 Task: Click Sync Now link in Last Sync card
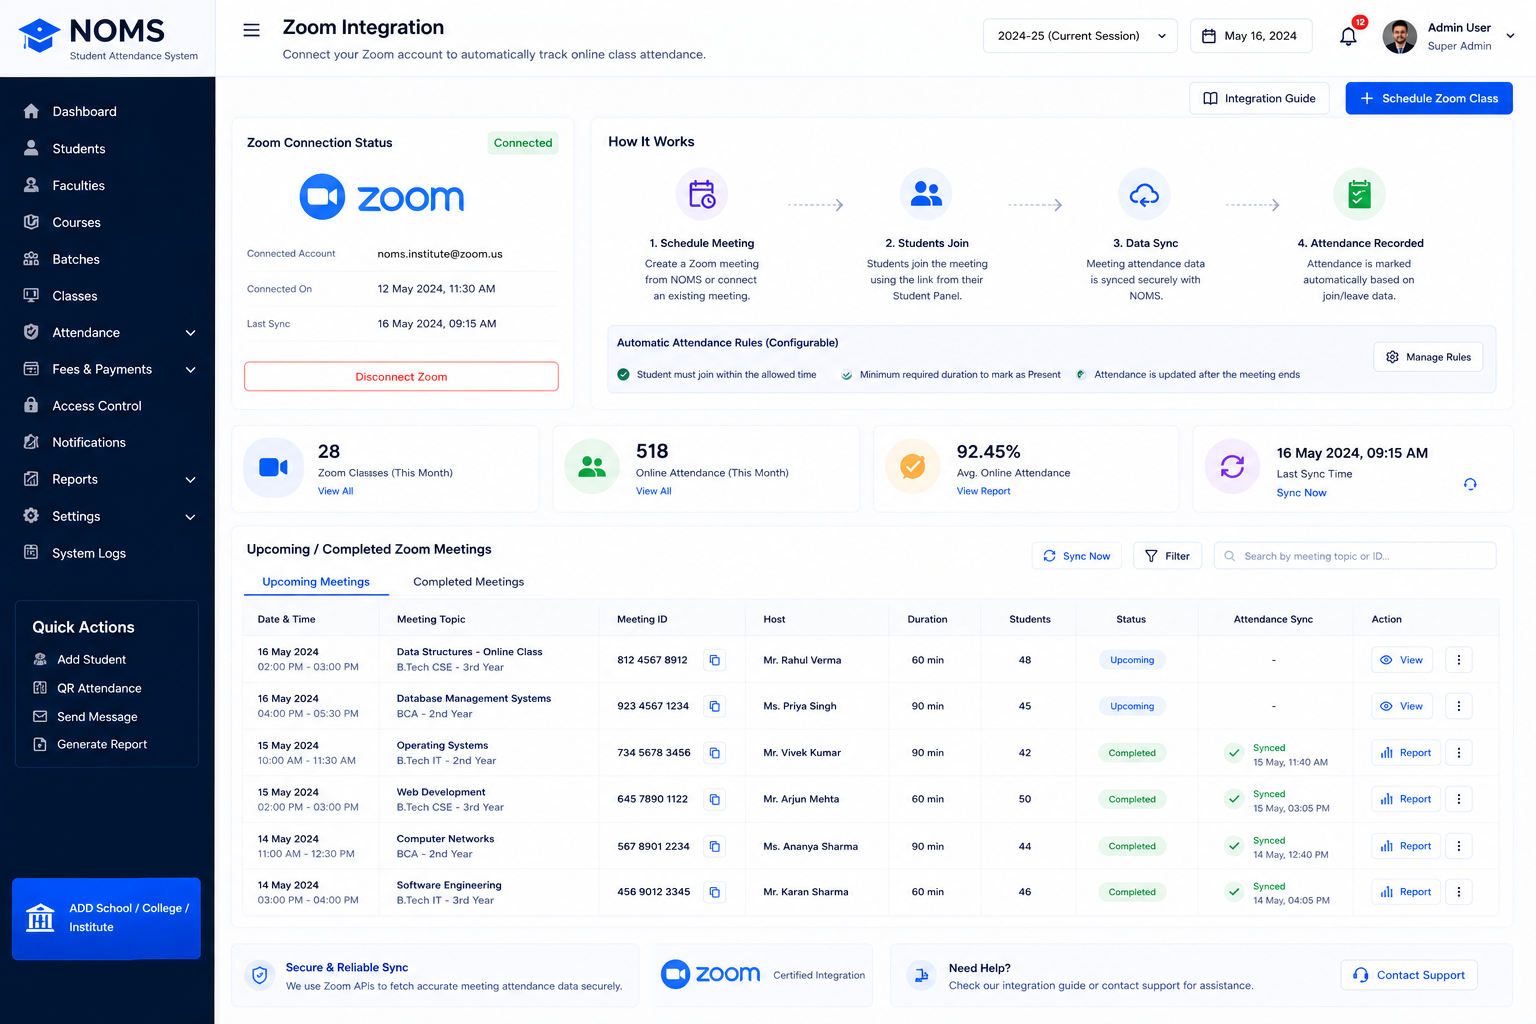pos(1301,493)
